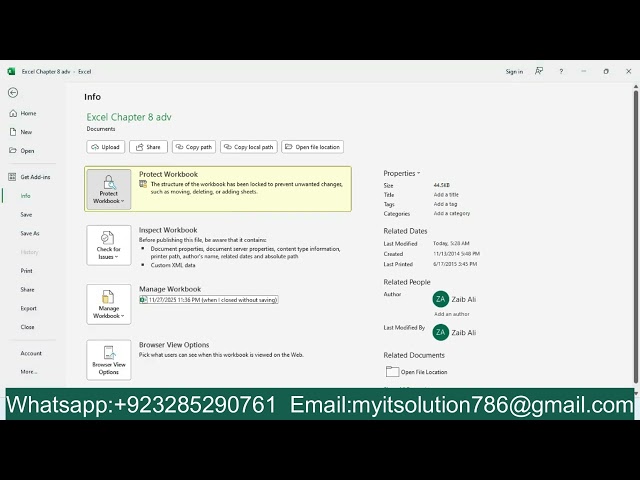Click Close in the sidebar
The height and width of the screenshot is (480, 640).
click(x=27, y=327)
